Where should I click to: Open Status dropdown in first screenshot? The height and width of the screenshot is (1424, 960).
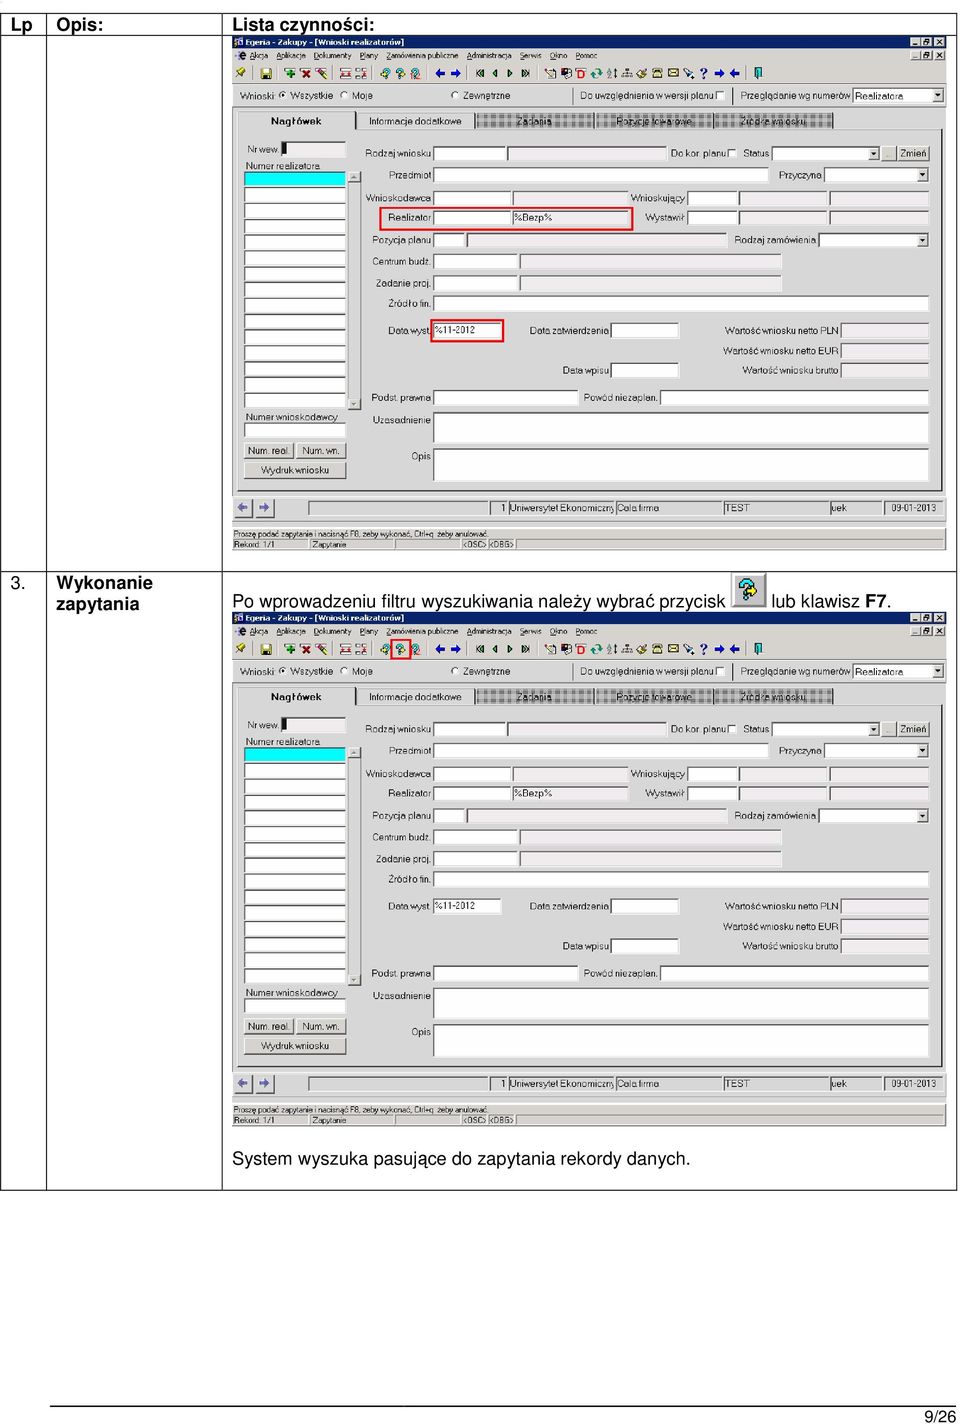pyautogui.click(x=874, y=154)
